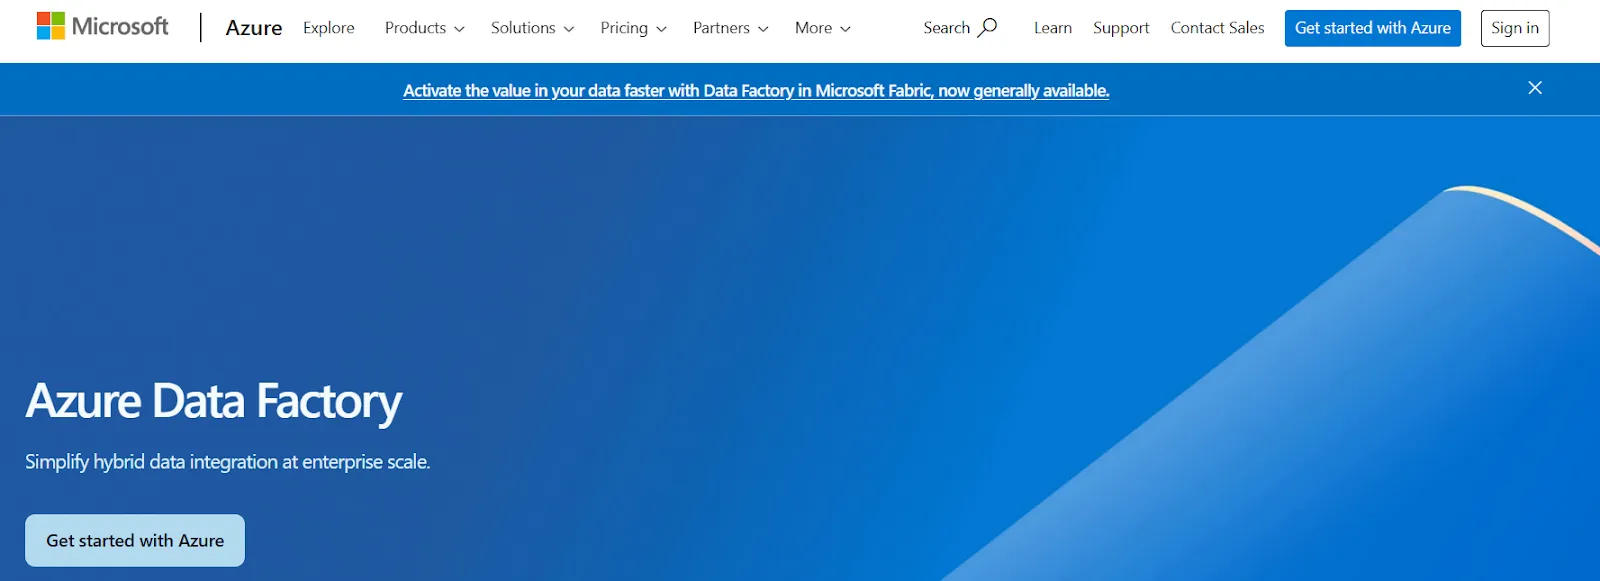Image resolution: width=1600 pixels, height=581 pixels.
Task: Open the Learn link
Action: [1053, 28]
